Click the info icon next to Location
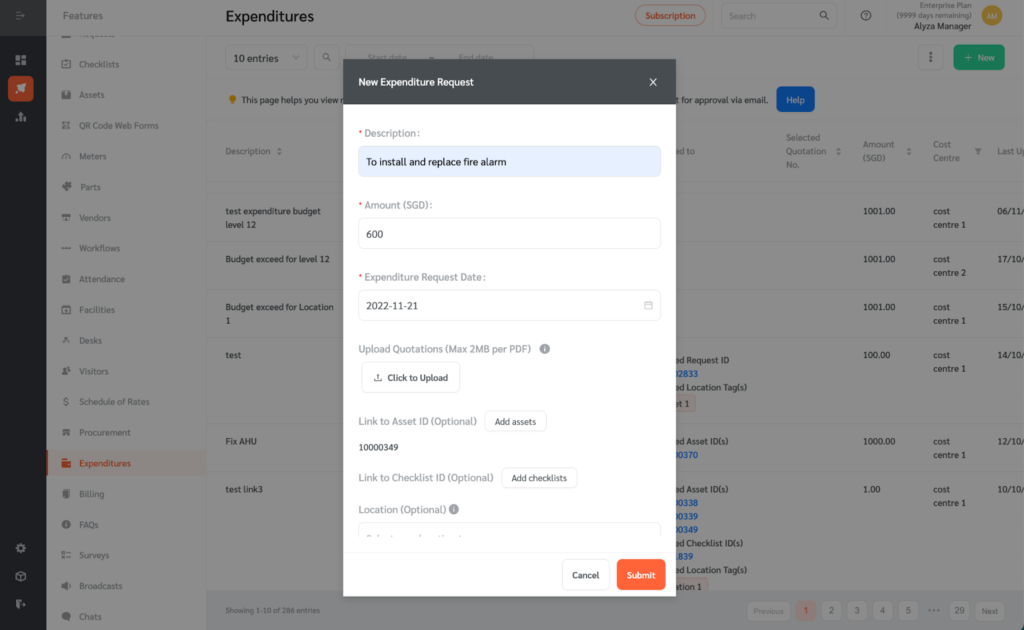Screen dimensions: 1024x630 pos(454,509)
